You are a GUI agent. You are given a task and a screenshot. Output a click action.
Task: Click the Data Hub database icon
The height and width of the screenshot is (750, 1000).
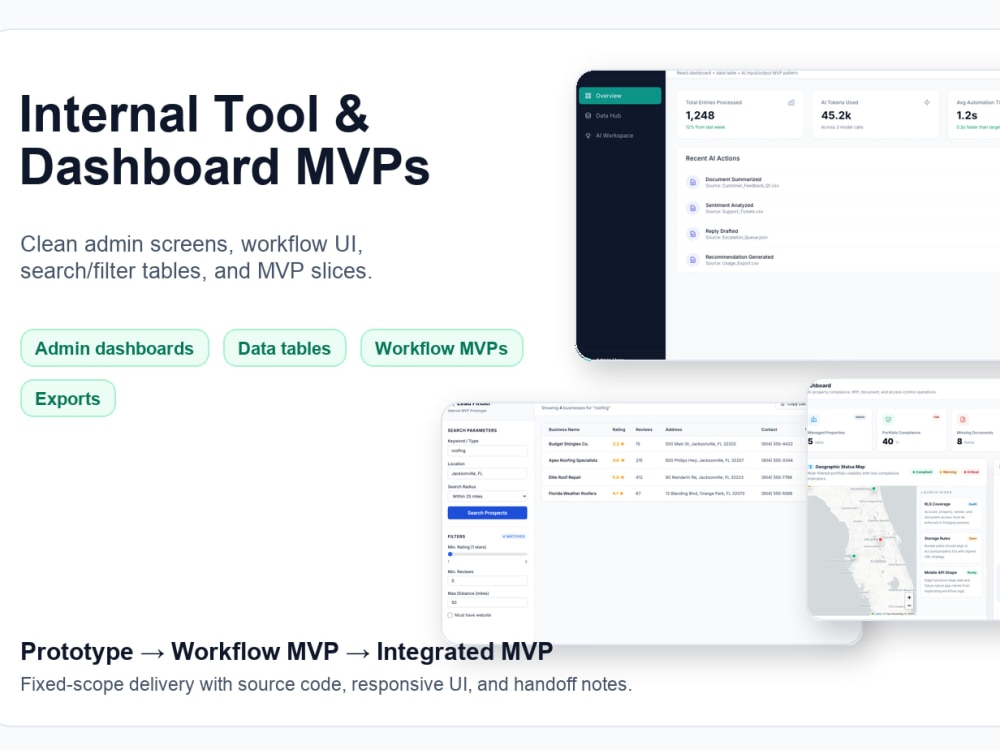click(588, 115)
